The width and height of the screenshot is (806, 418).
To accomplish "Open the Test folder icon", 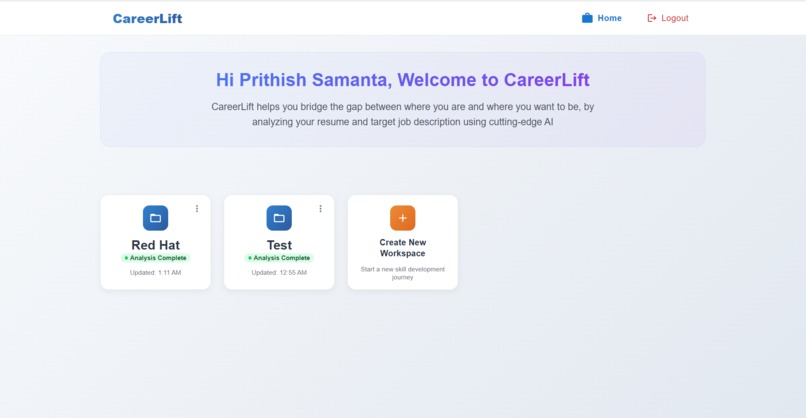I will (x=279, y=218).
